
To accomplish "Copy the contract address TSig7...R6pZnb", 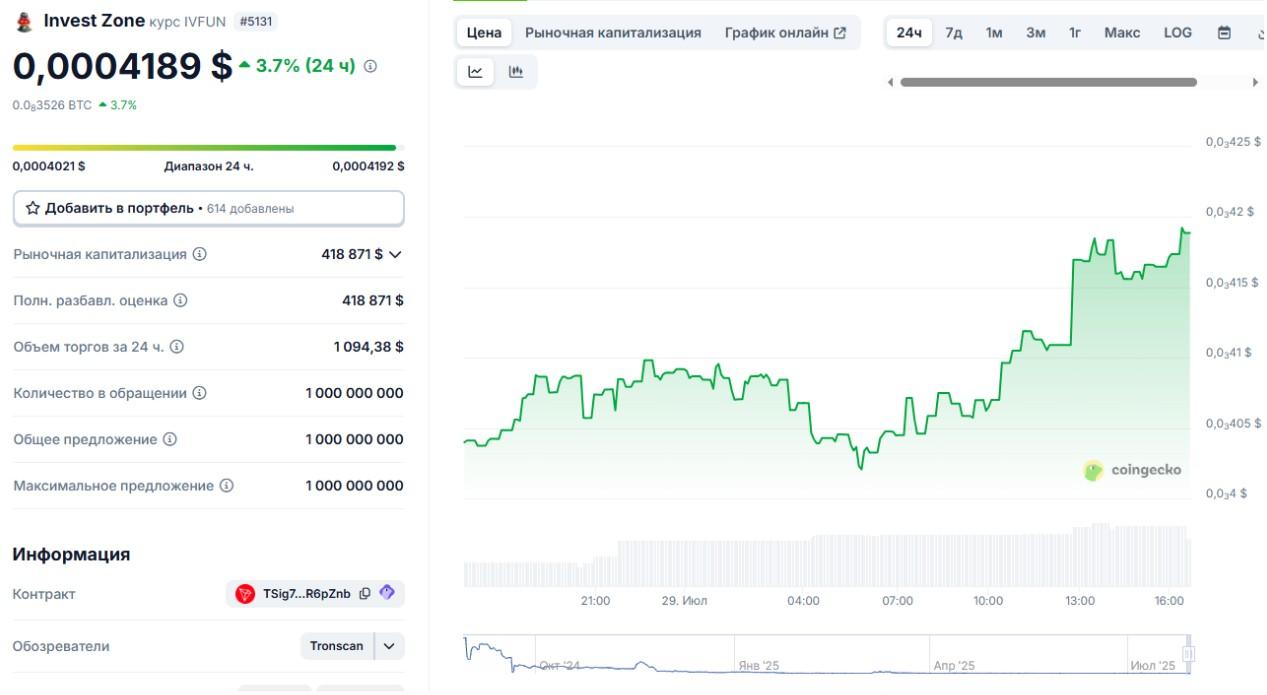I will click(x=365, y=593).
